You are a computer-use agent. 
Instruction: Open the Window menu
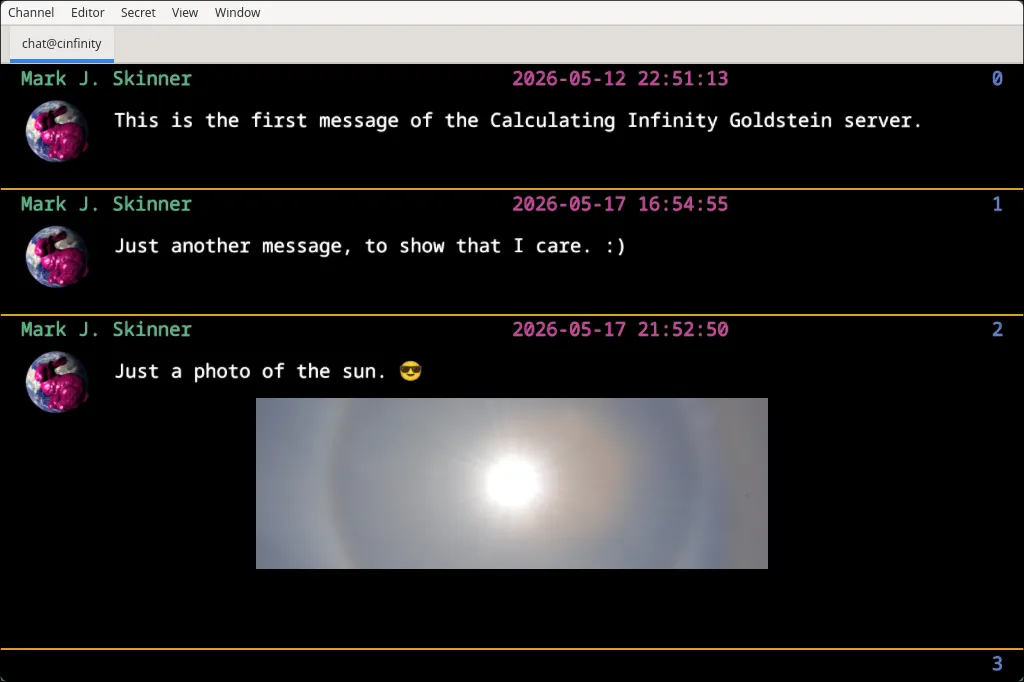tap(237, 12)
